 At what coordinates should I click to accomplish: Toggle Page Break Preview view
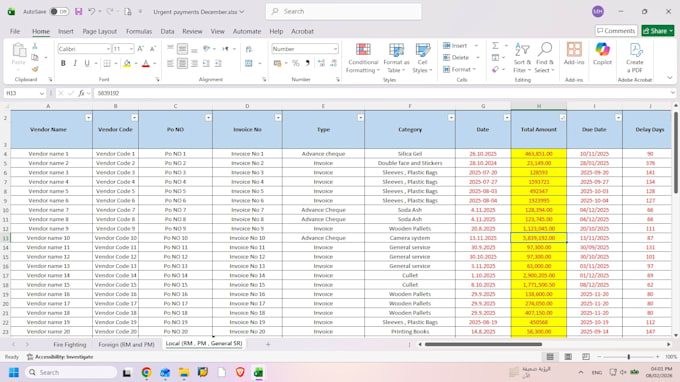point(586,357)
